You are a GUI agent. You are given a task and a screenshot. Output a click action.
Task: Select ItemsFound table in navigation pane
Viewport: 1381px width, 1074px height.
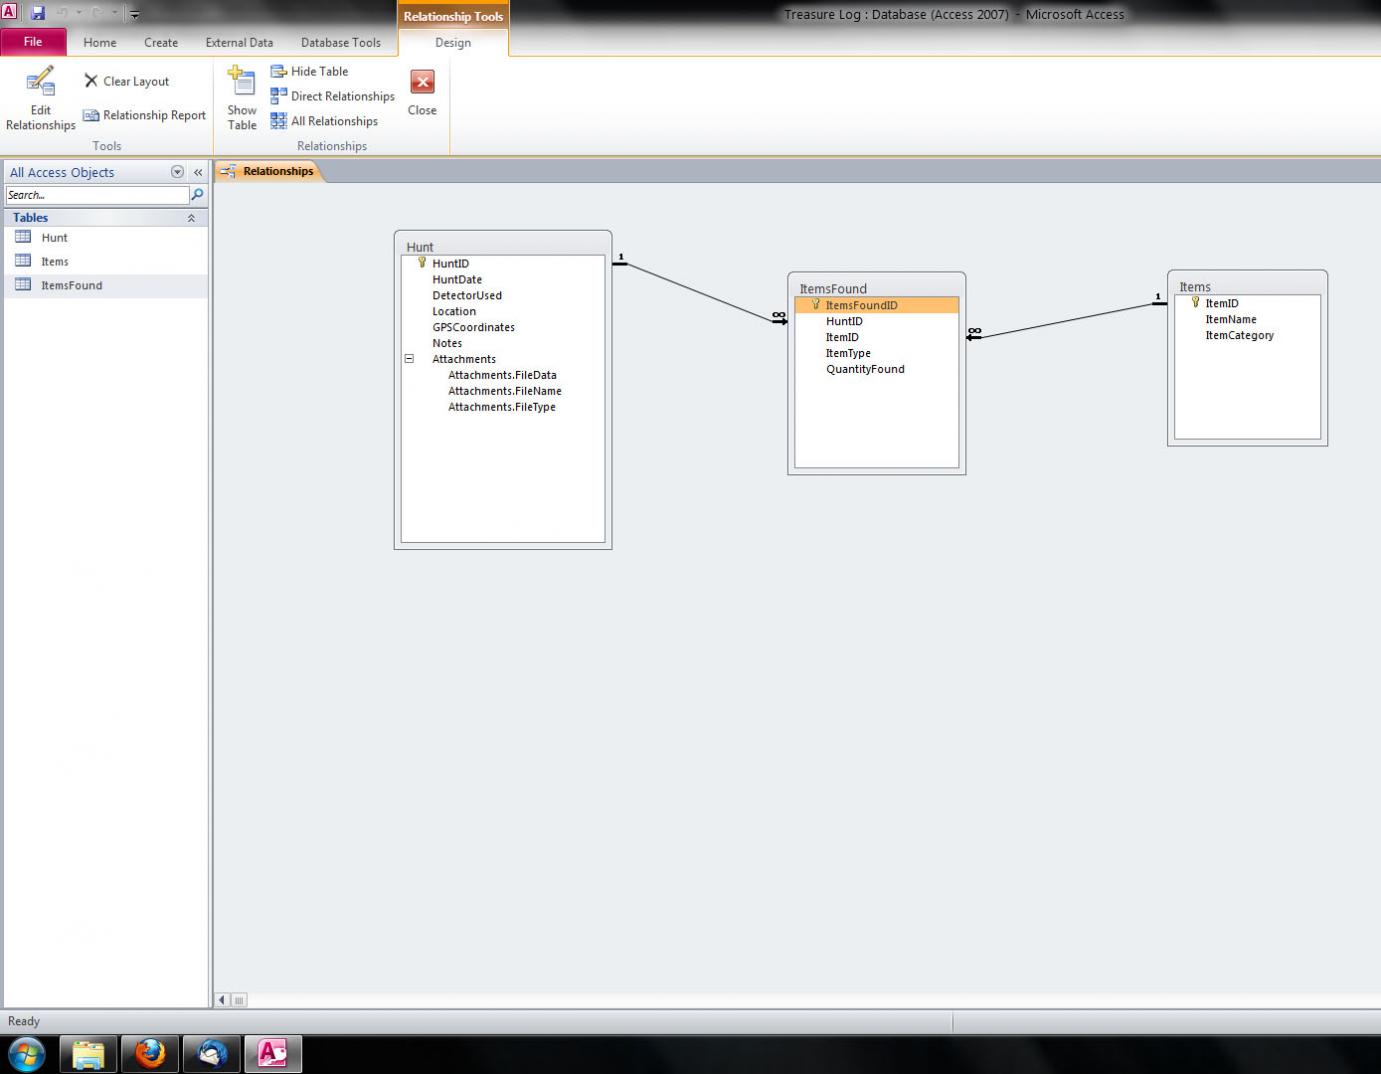click(105, 285)
